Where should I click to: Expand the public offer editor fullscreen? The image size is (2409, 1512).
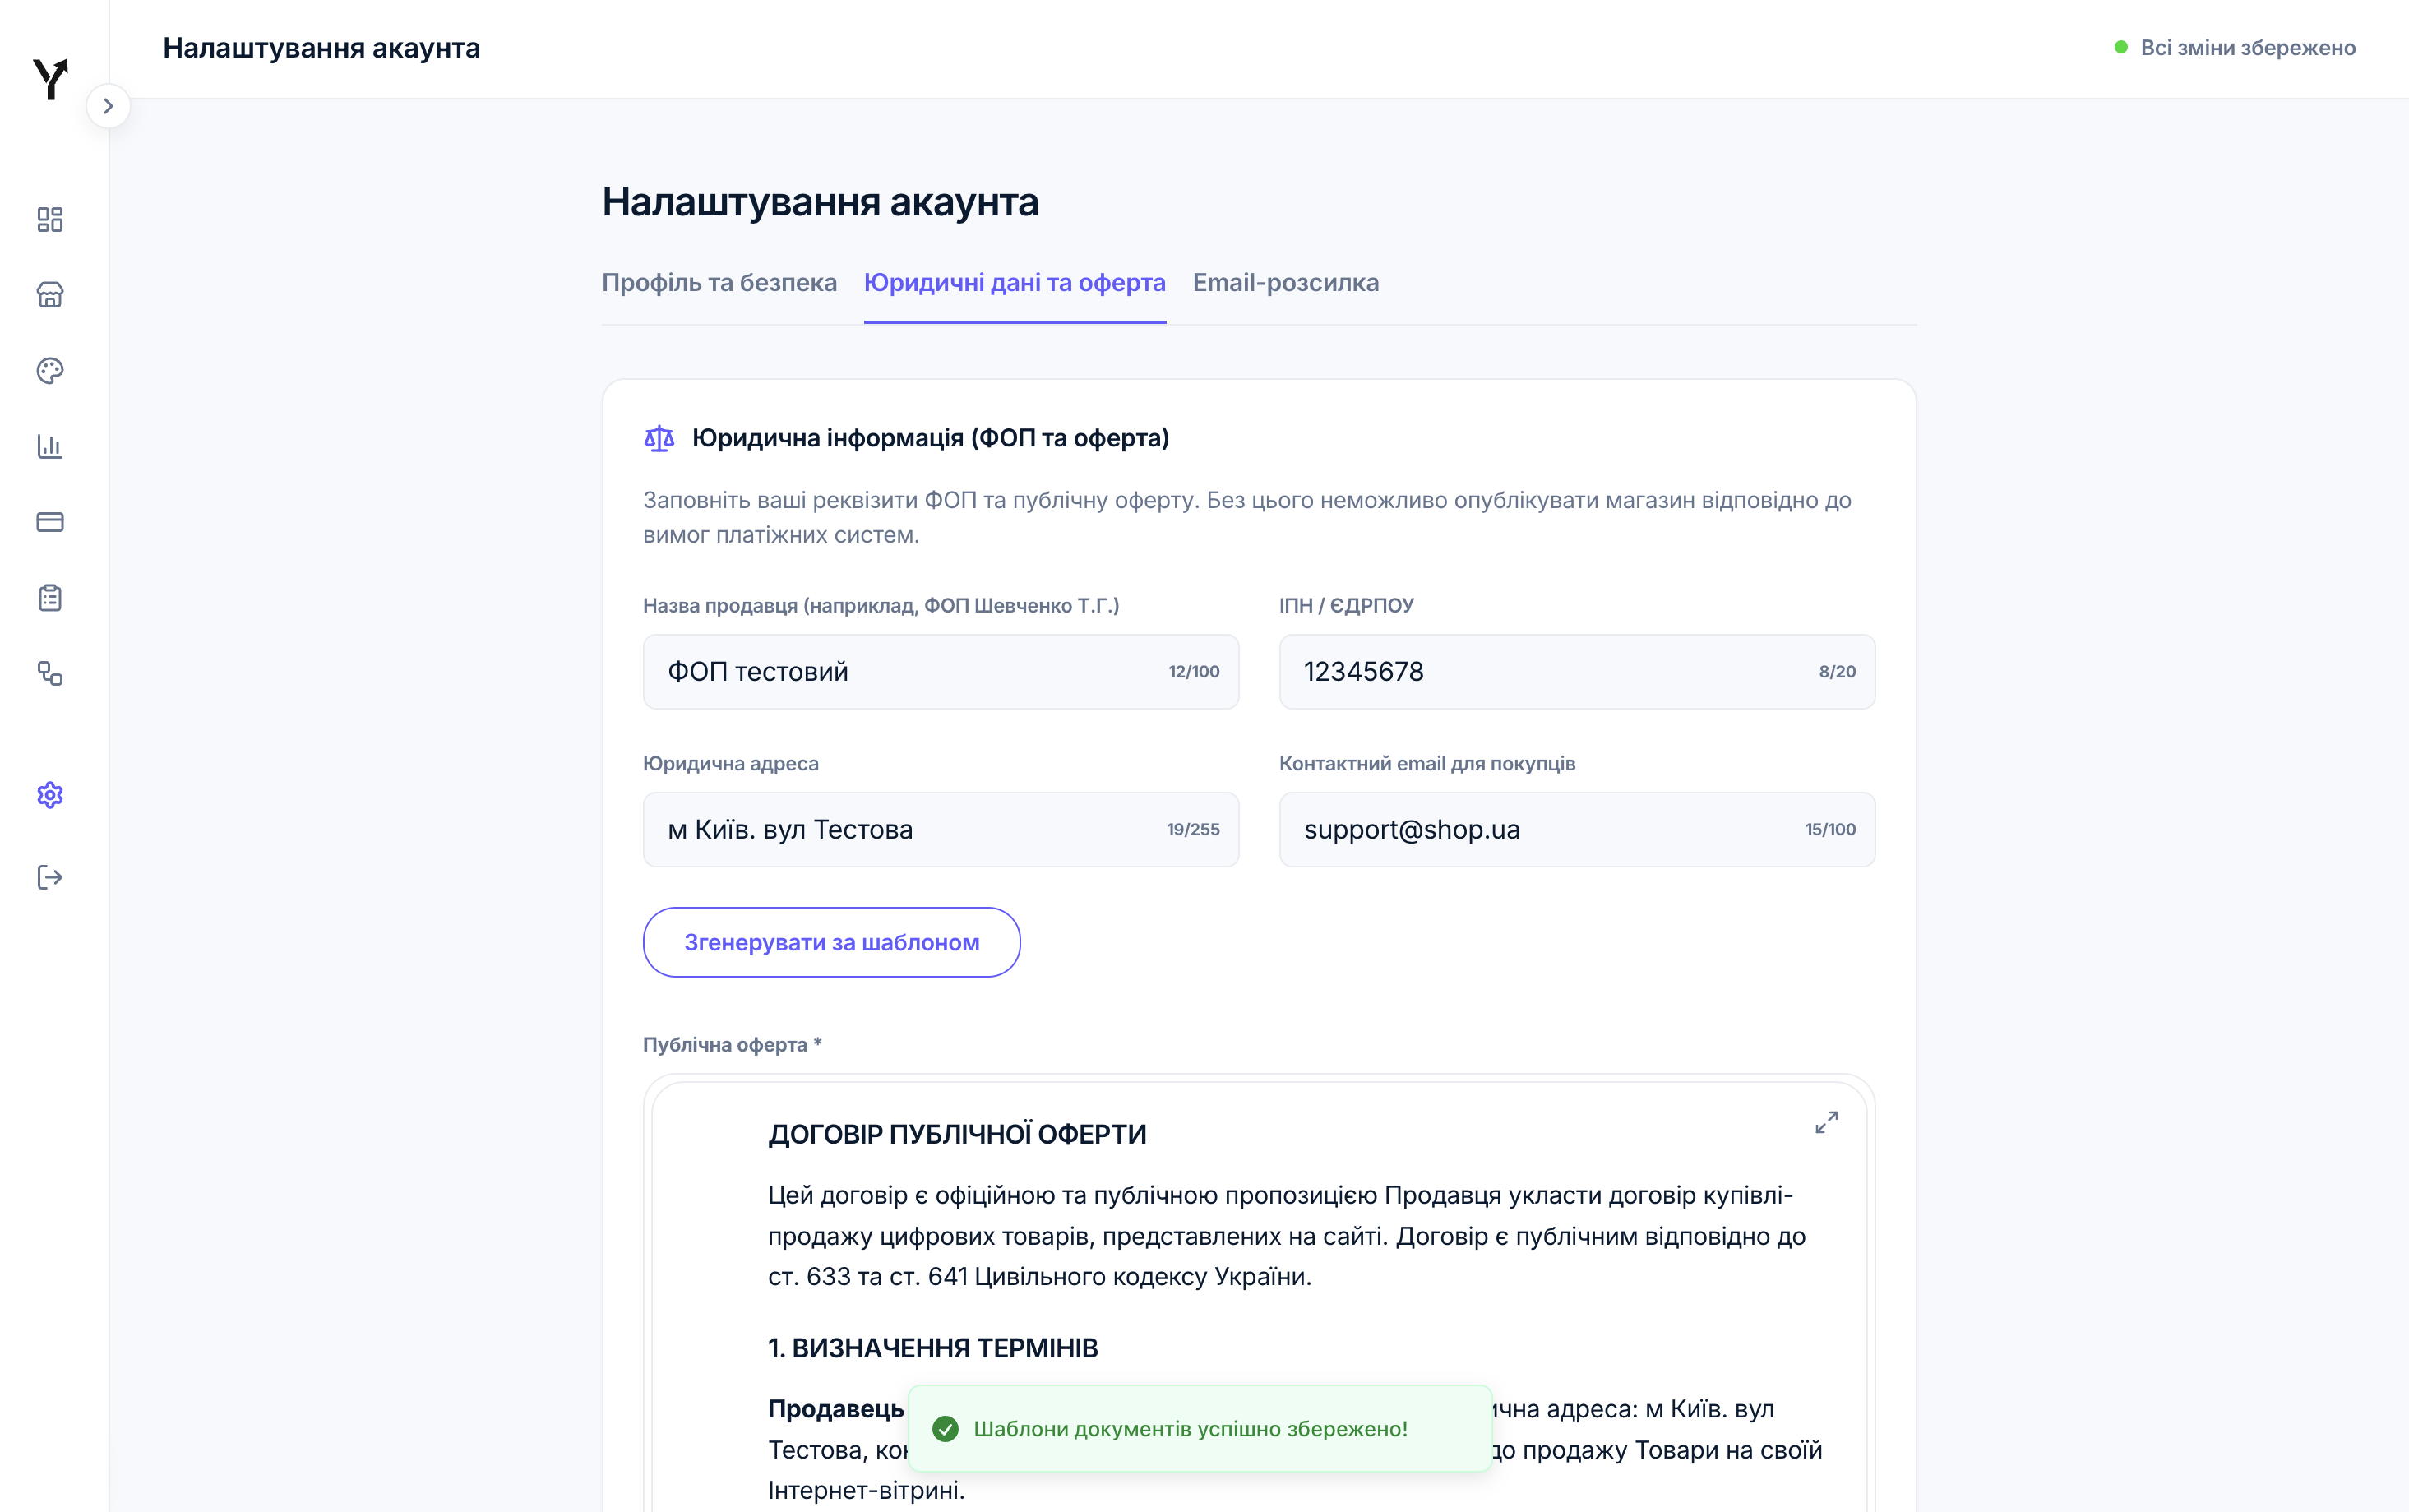[1826, 1122]
